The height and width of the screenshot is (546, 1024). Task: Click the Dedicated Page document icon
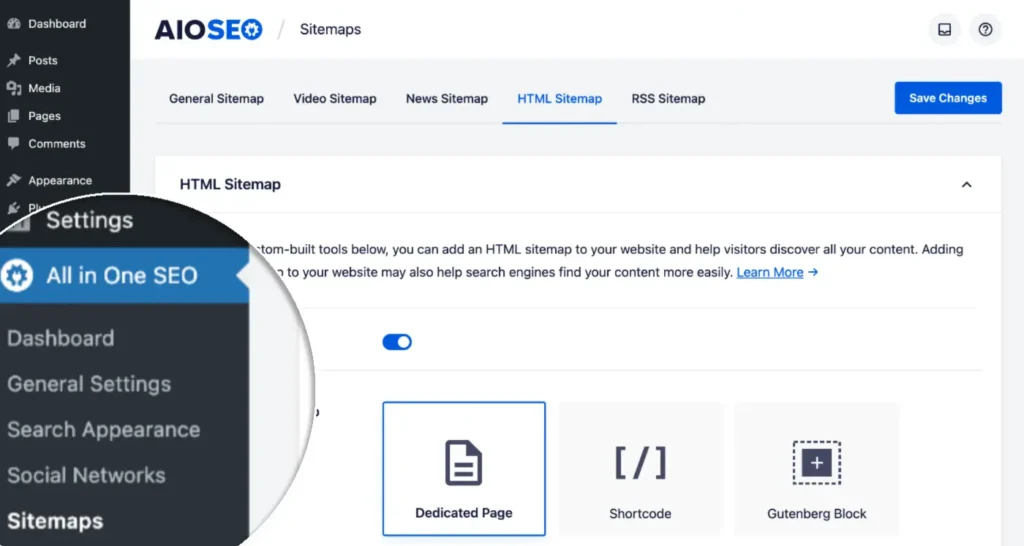[464, 463]
